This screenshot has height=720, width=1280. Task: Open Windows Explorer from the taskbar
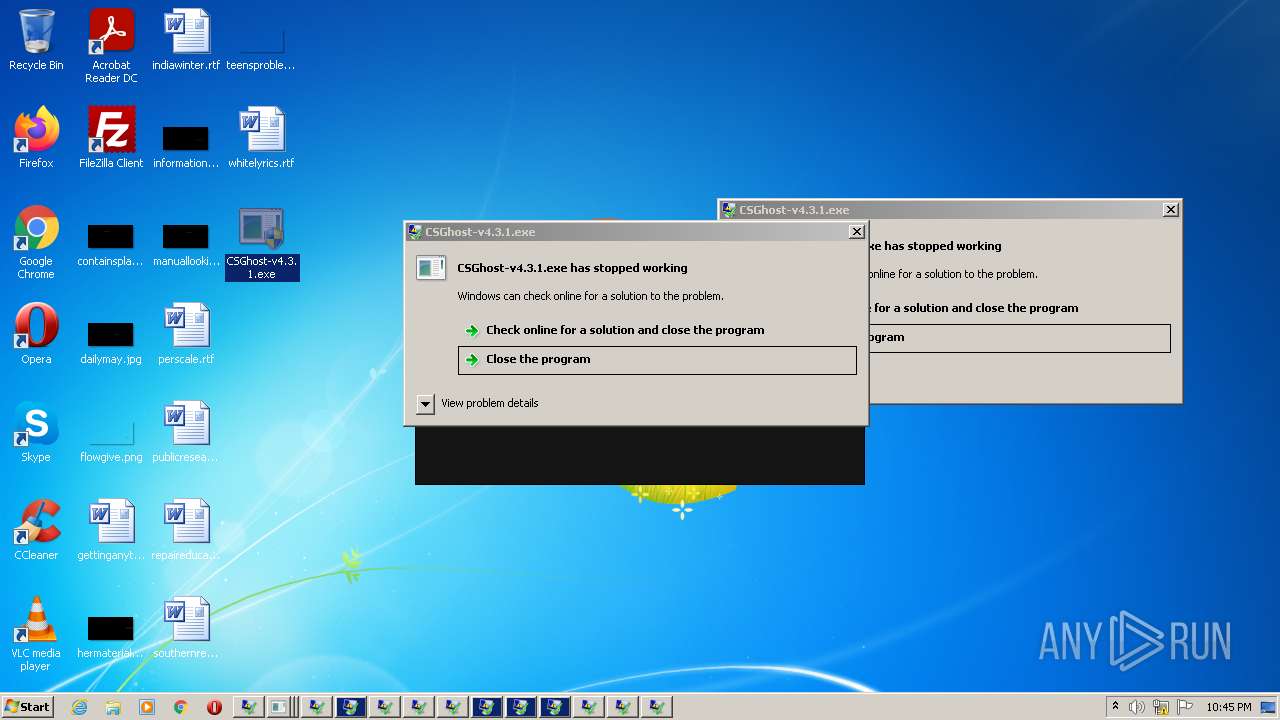click(x=113, y=707)
